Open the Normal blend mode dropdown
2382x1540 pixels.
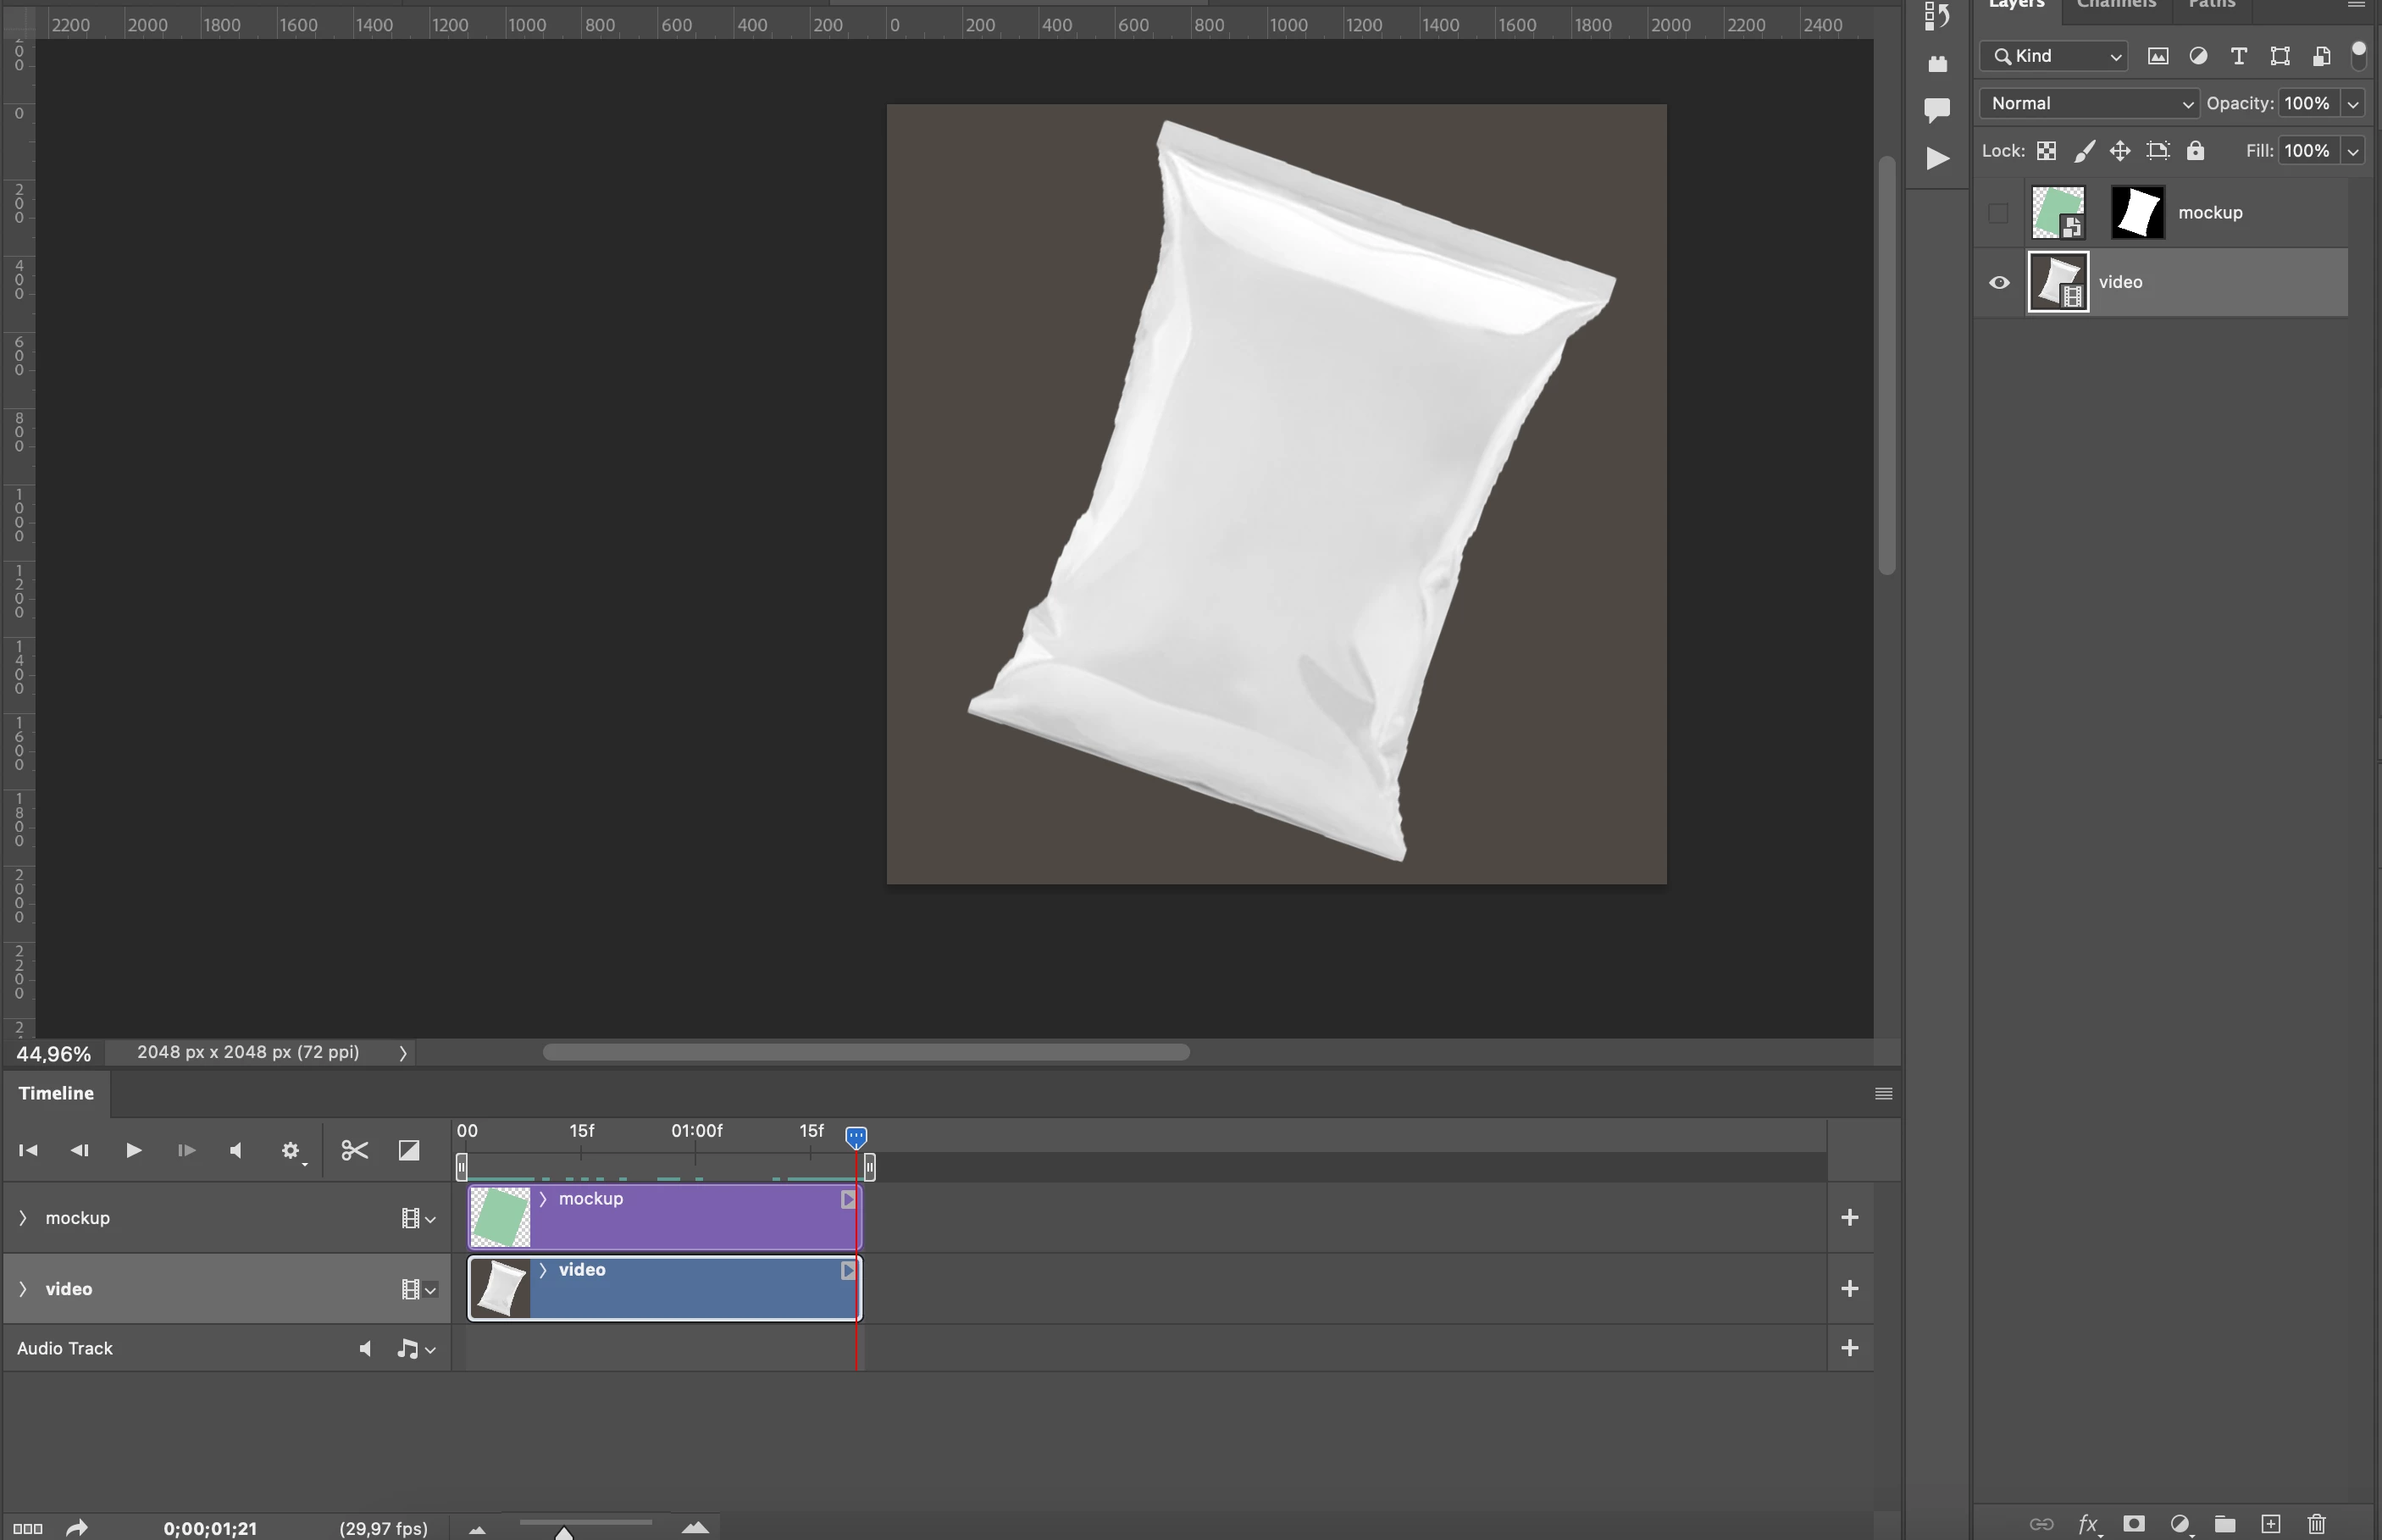(2088, 104)
